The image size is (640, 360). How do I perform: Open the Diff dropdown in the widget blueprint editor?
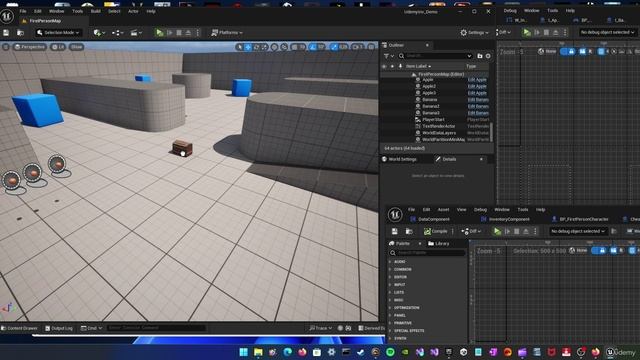tap(471, 231)
